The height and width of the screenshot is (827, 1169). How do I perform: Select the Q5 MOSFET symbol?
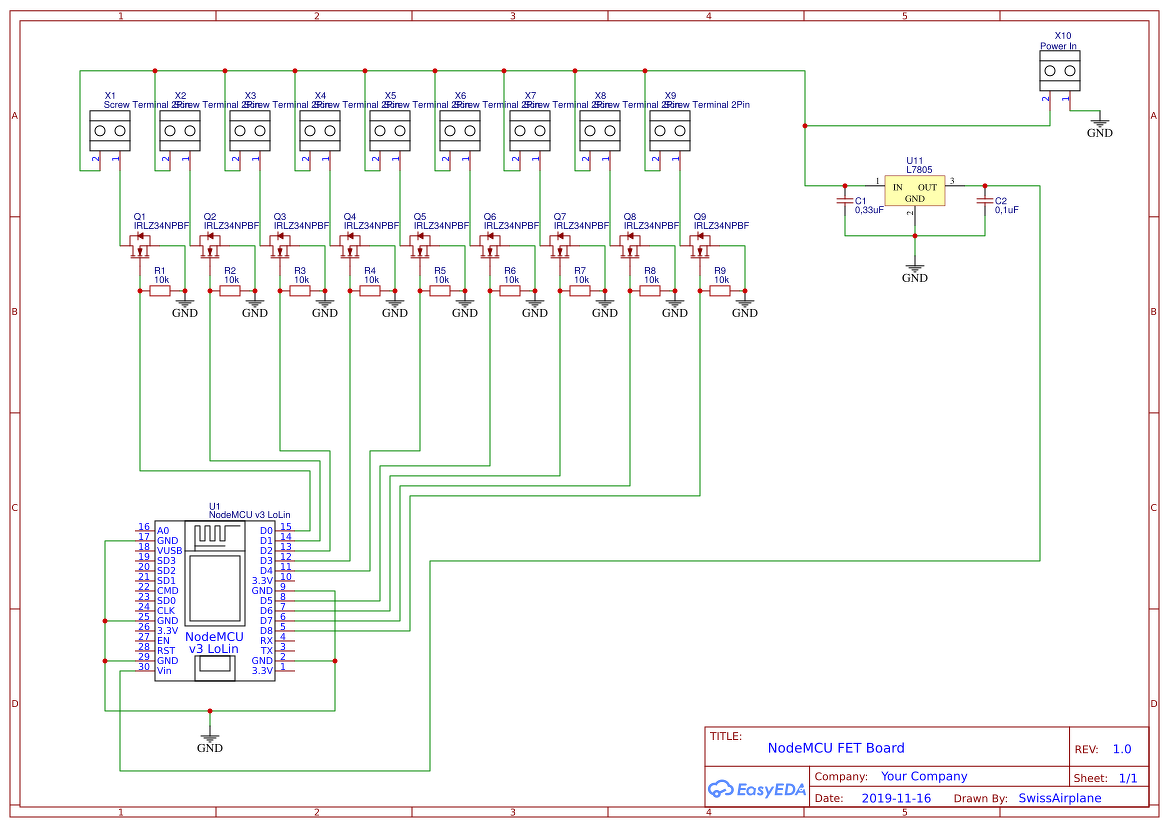(420, 245)
